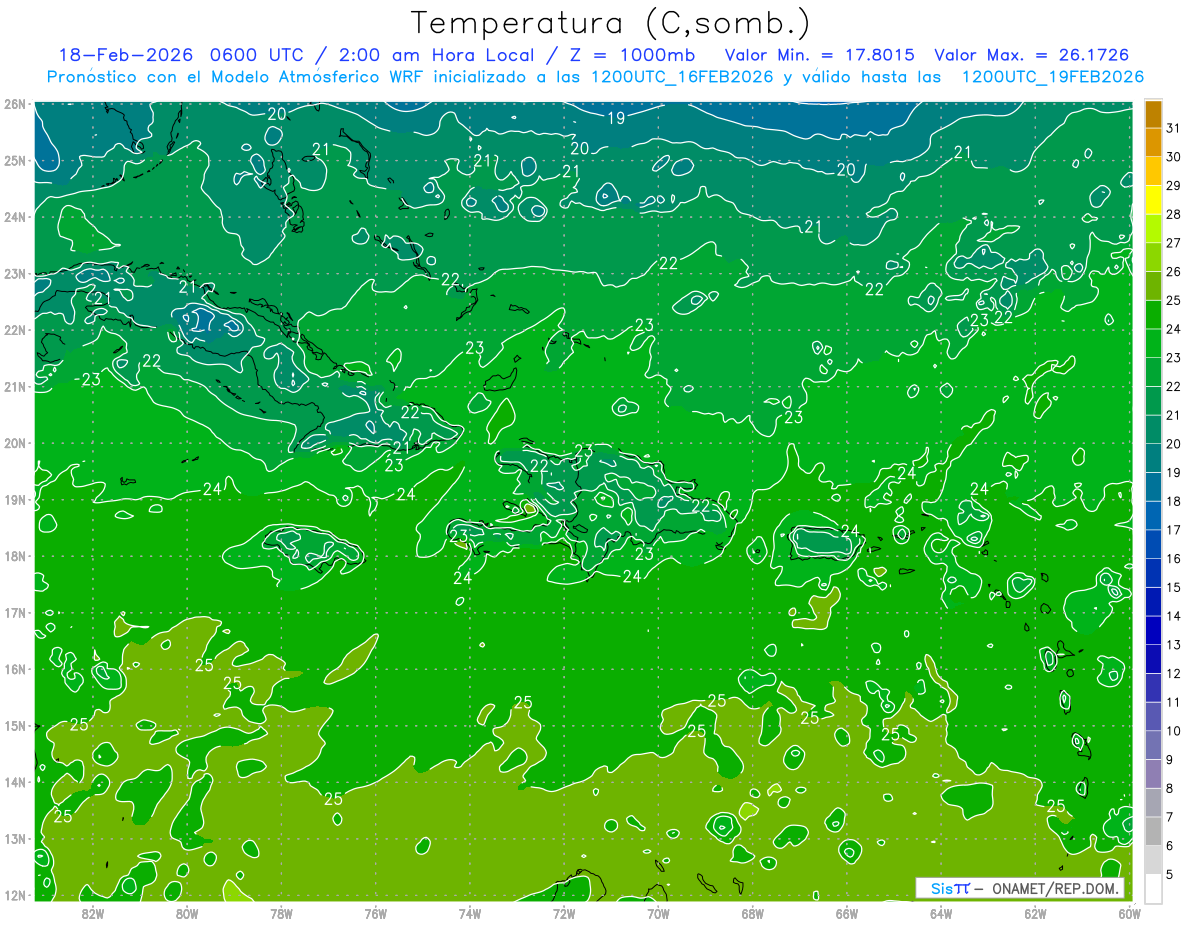Screen dimensions: 1200x927
Task: Click 'Valor Min. = 17.8015'
Action: click(819, 55)
